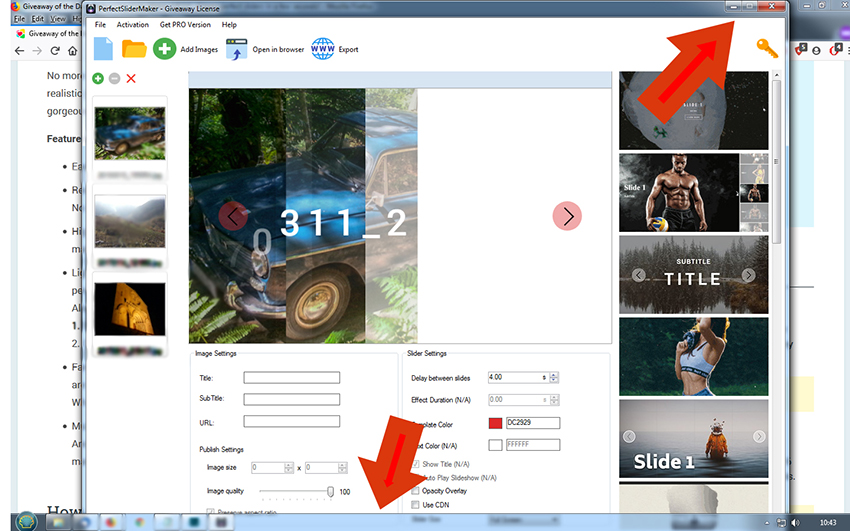Click the Firefox forward arrow
Image resolution: width=850 pixels, height=531 pixels.
37,51
